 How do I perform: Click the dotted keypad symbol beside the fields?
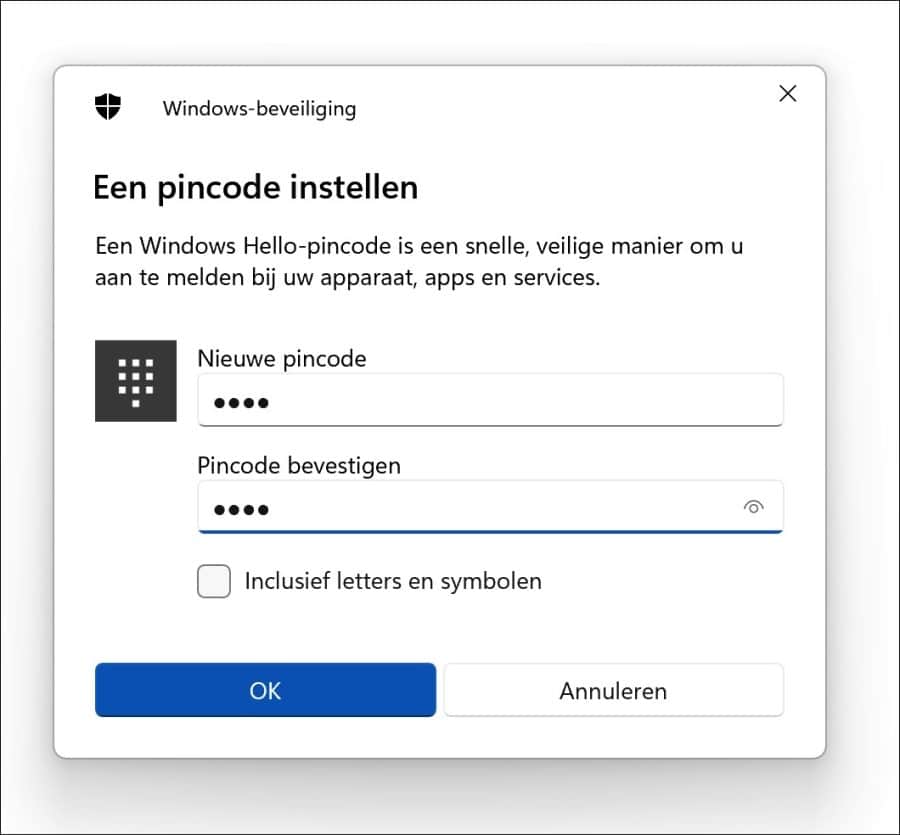pyautogui.click(x=135, y=381)
